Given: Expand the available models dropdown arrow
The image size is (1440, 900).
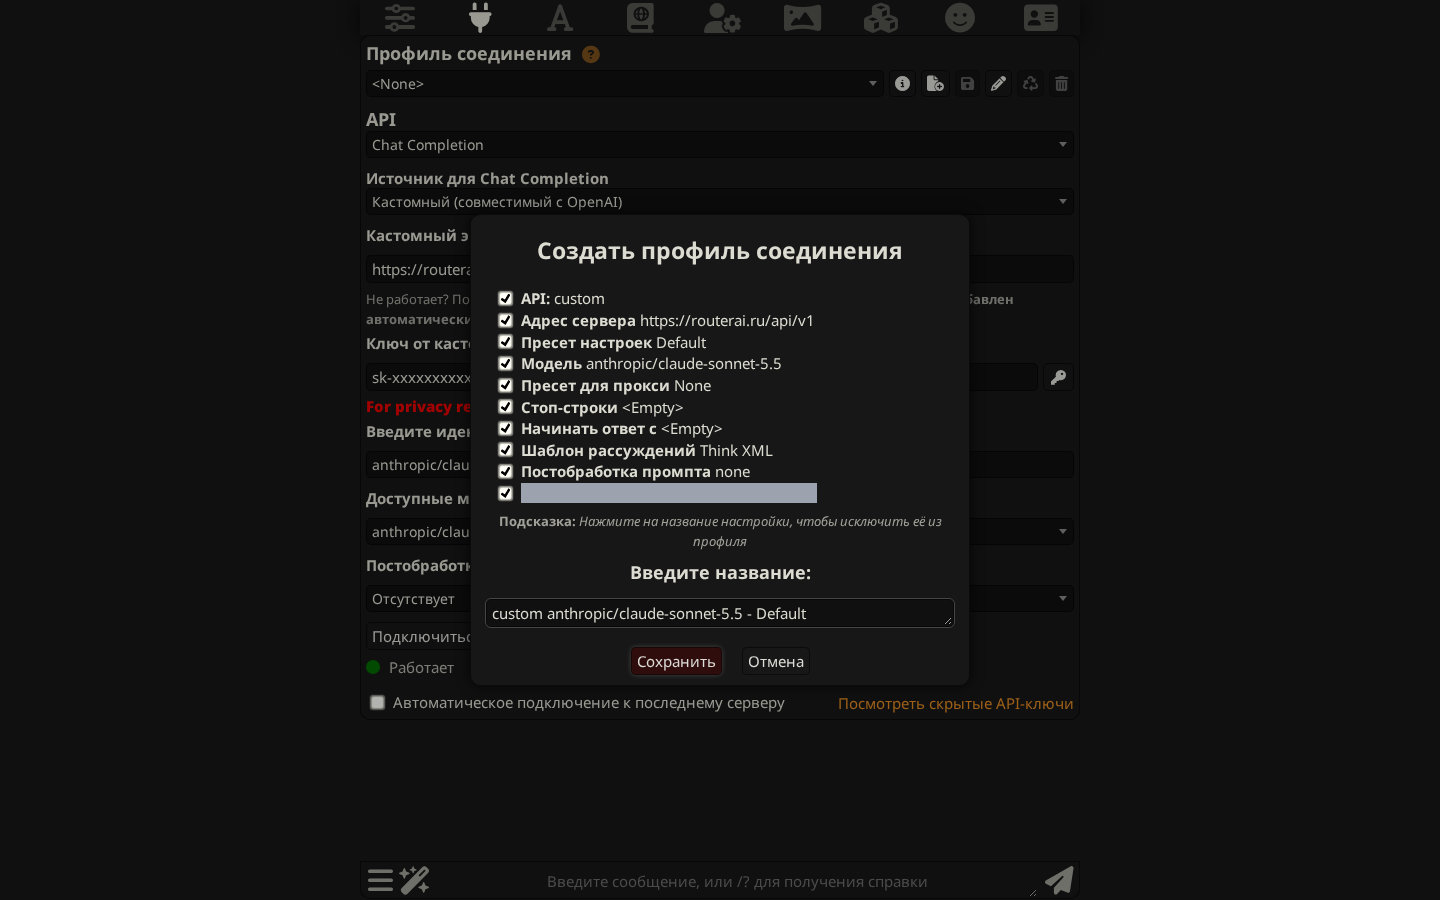Looking at the screenshot, I should coord(1062,532).
